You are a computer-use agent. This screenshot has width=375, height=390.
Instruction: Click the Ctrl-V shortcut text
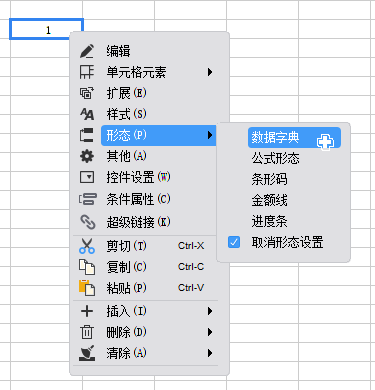(x=191, y=288)
